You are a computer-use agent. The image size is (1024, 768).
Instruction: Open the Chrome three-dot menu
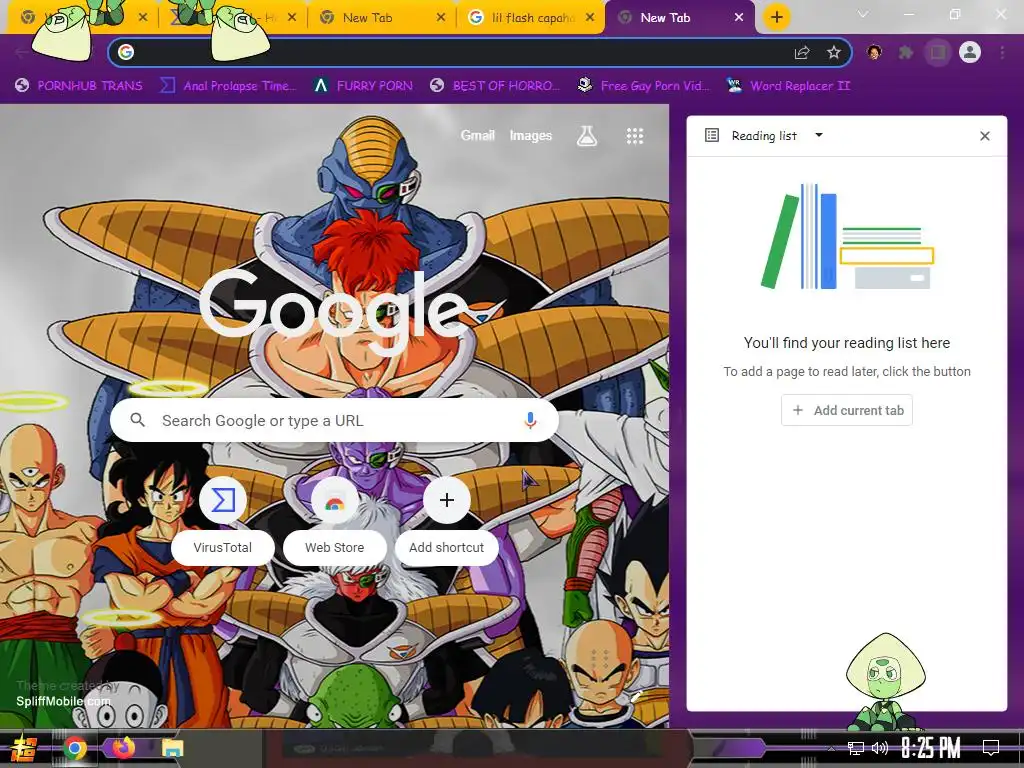click(1002, 52)
